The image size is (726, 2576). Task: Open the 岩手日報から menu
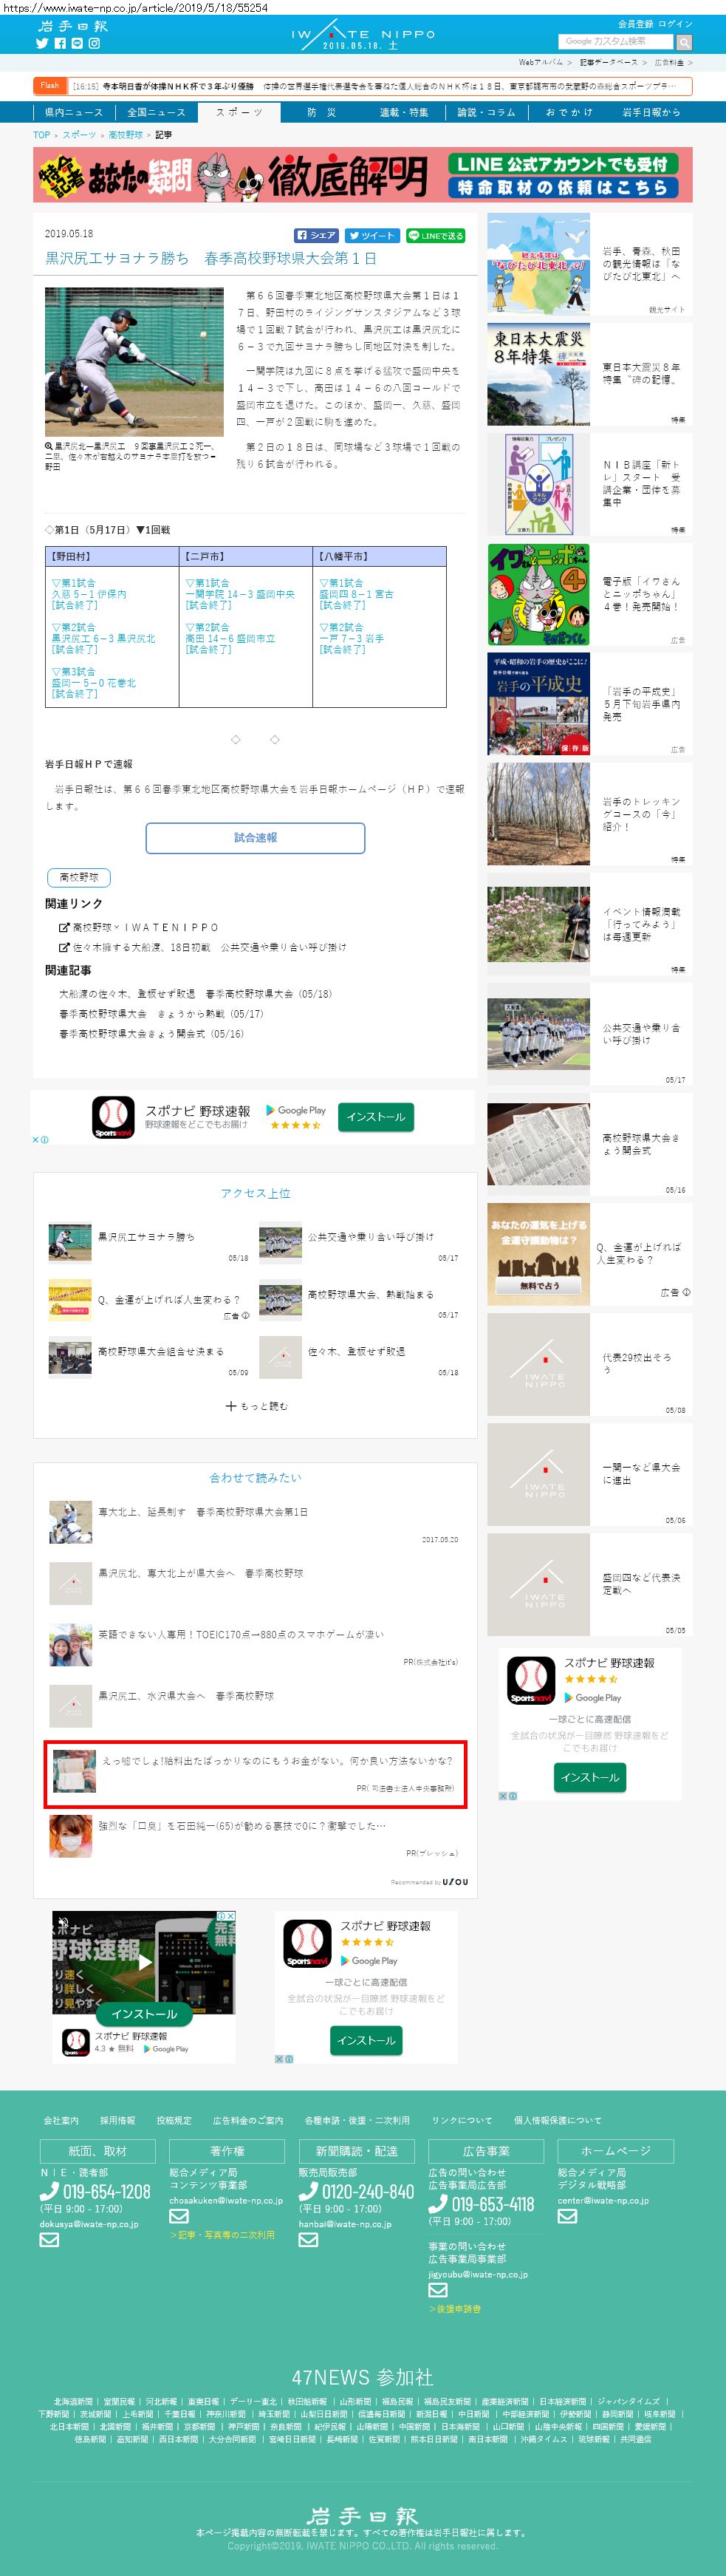pyautogui.click(x=651, y=112)
